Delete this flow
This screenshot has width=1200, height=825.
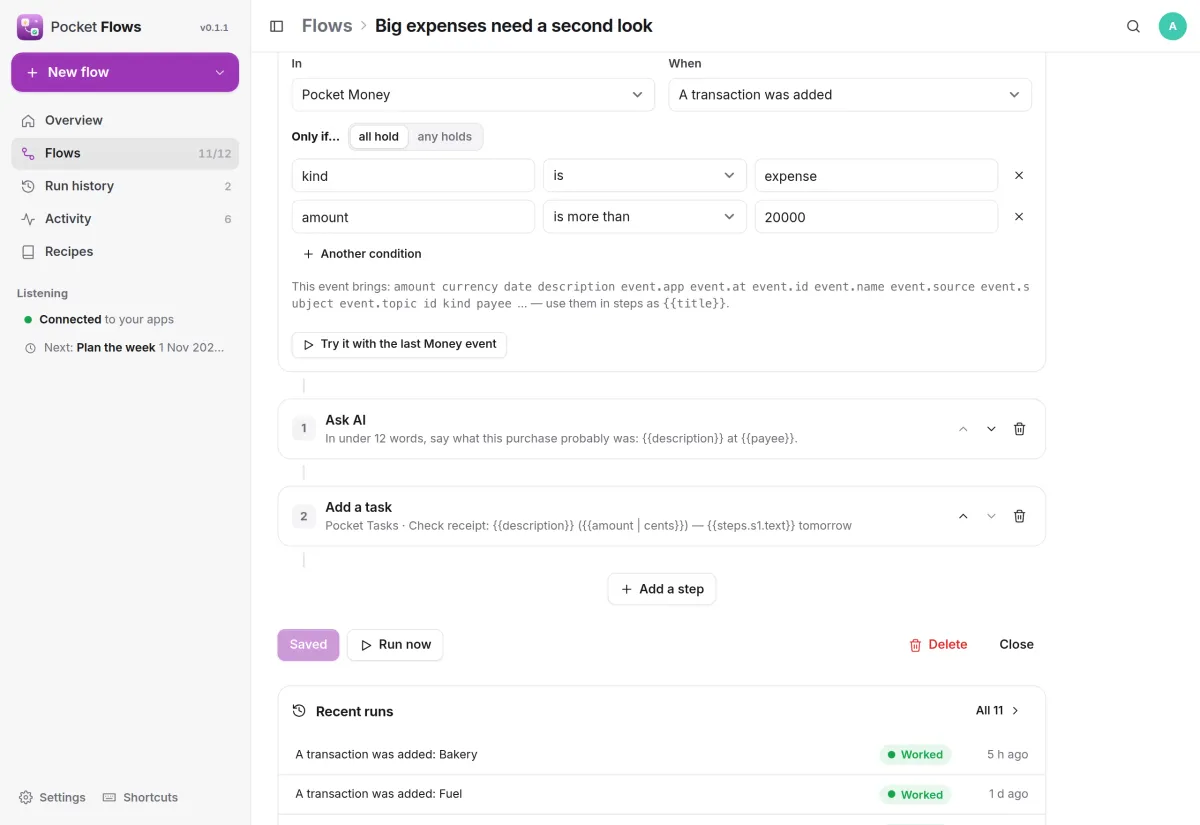click(x=938, y=645)
